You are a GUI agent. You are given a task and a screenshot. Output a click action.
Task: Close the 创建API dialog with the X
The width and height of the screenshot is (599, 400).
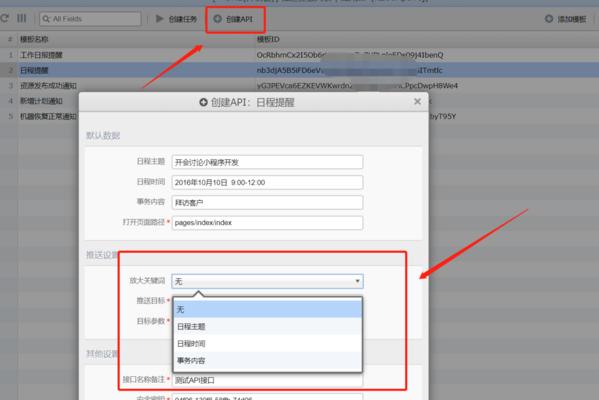(x=417, y=102)
